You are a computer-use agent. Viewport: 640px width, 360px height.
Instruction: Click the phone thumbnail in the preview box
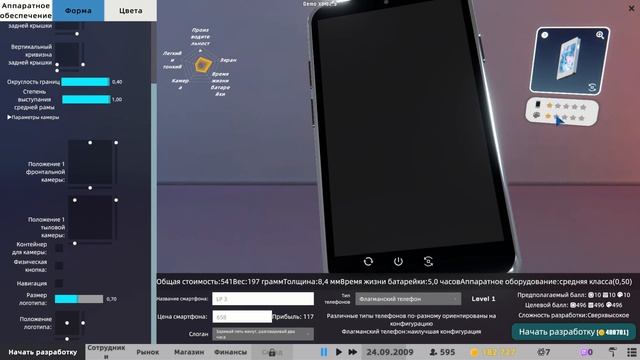click(569, 58)
